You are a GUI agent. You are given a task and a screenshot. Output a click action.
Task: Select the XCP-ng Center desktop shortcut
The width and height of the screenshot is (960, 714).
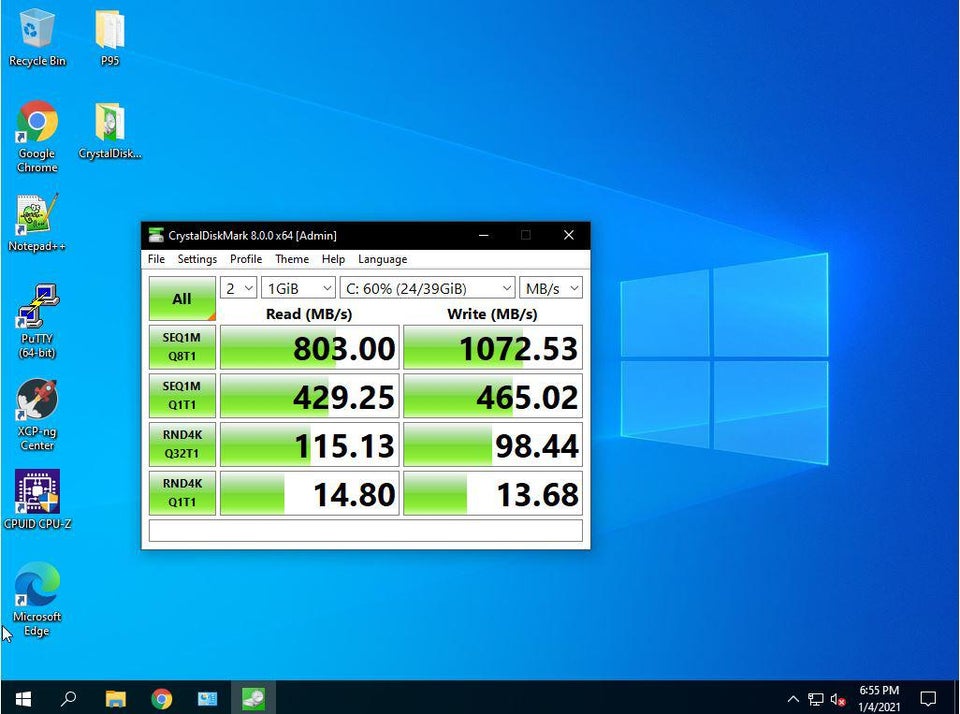(37, 415)
